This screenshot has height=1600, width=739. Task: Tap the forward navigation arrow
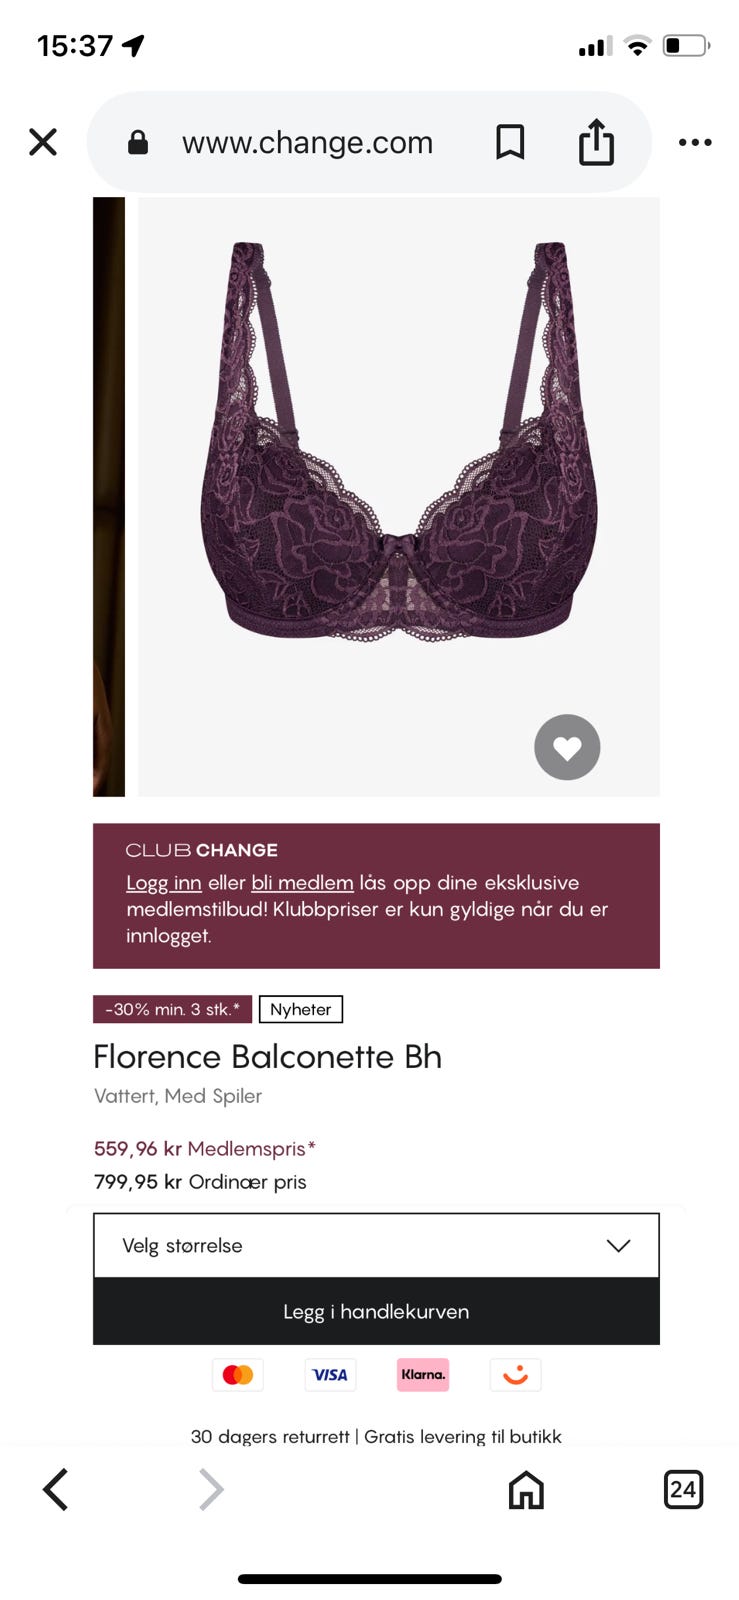tap(210, 1489)
